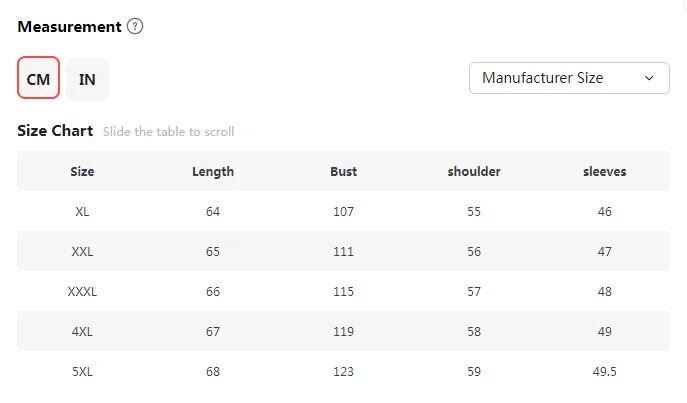Click the Measurement help question mark icon
Screen dimensions: 687x403
click(x=135, y=27)
